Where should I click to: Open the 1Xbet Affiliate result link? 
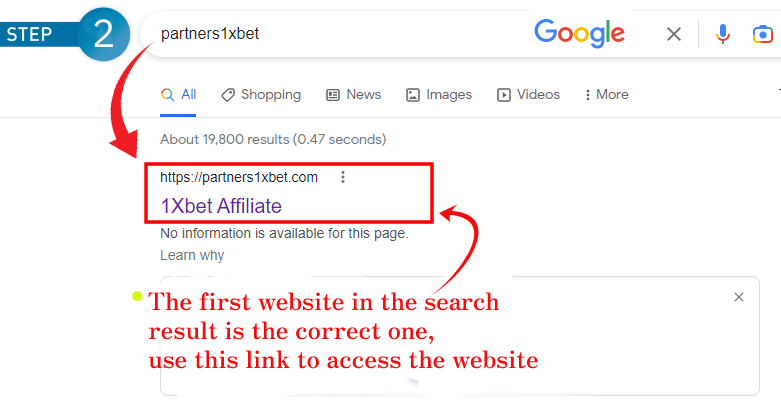tap(221, 206)
